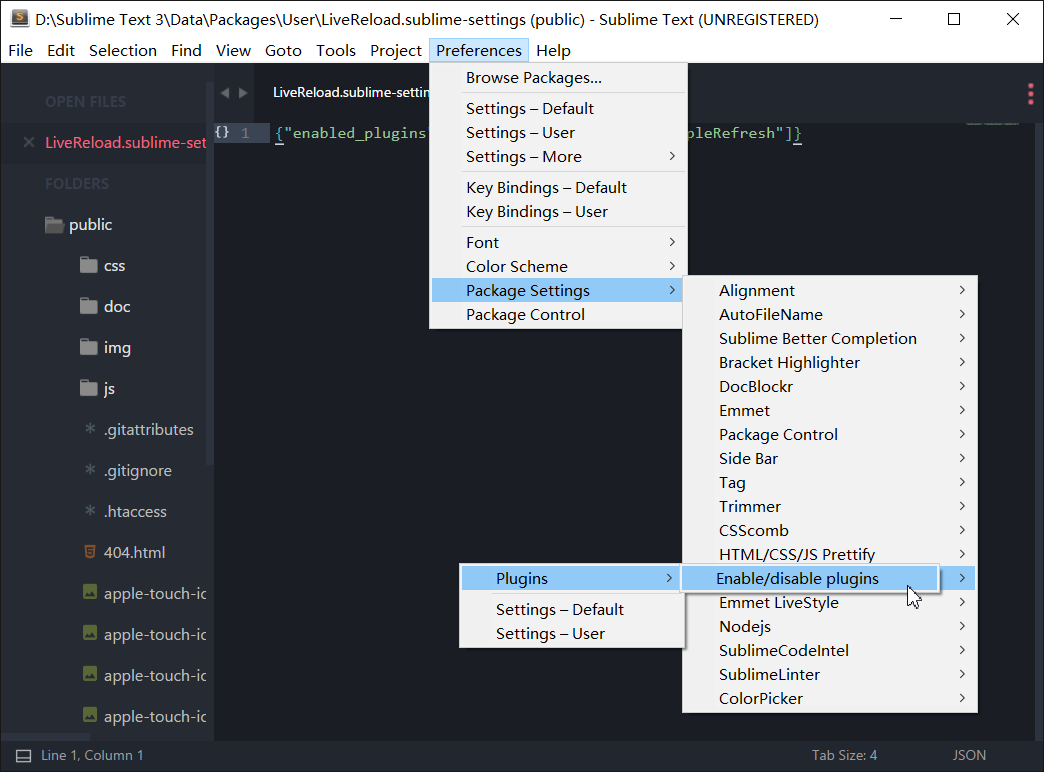Open the Help menu
The height and width of the screenshot is (772, 1044).
click(x=553, y=51)
